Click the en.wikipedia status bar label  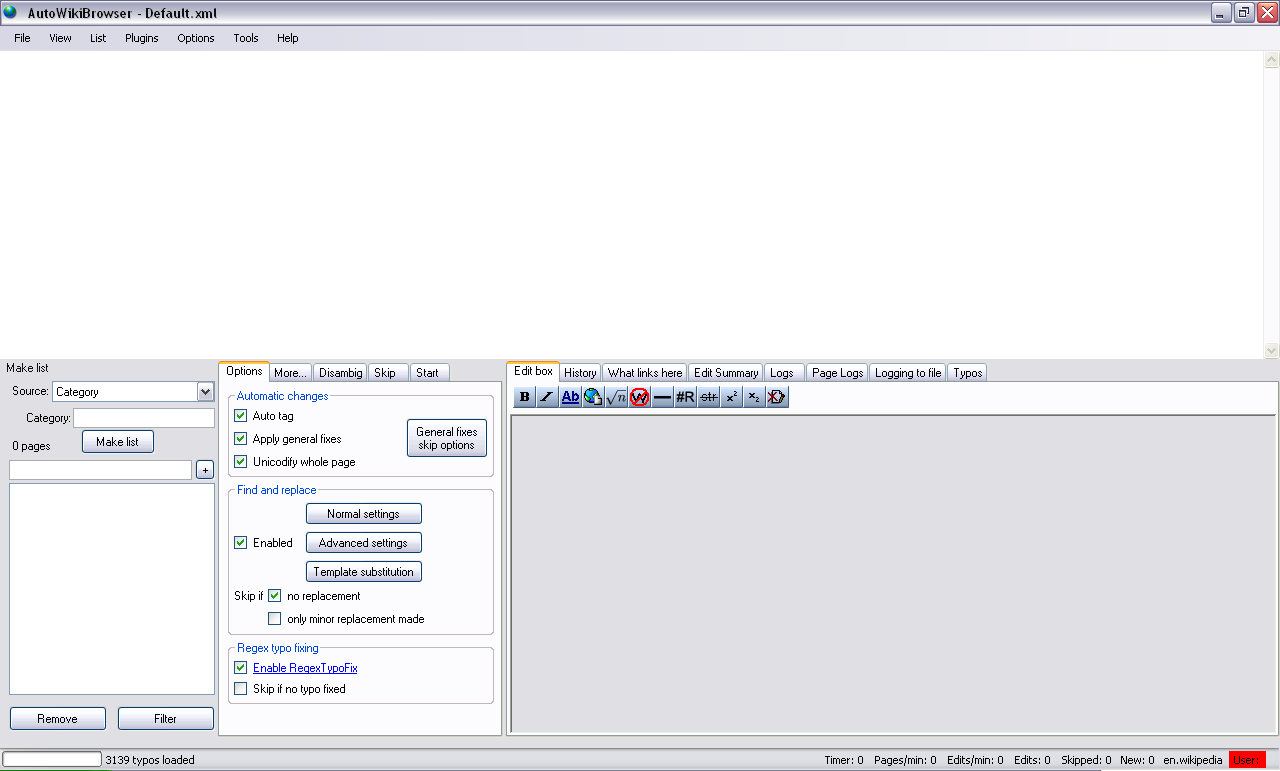1192,760
